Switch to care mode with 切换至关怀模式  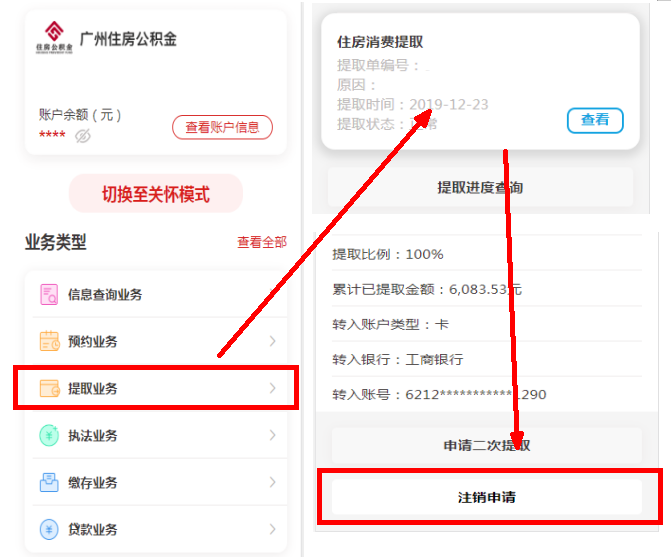pos(156,194)
